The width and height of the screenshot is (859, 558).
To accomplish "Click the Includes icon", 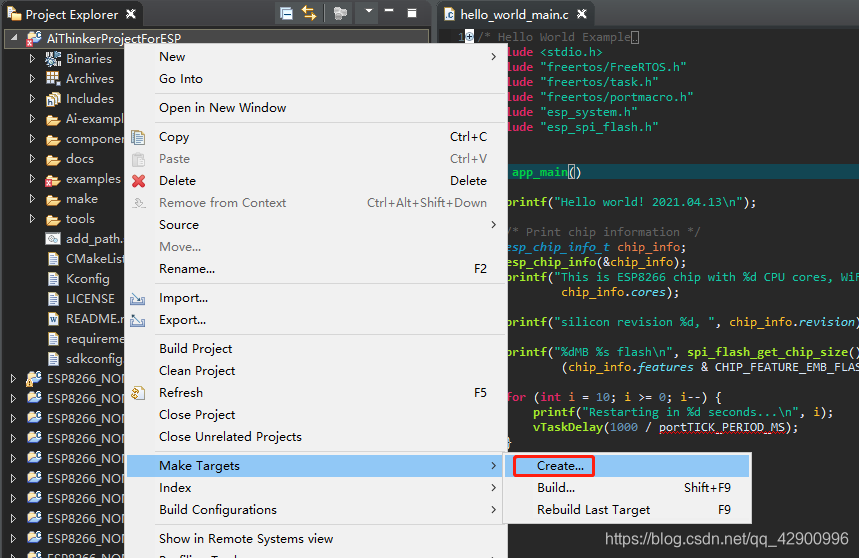I will click(53, 99).
